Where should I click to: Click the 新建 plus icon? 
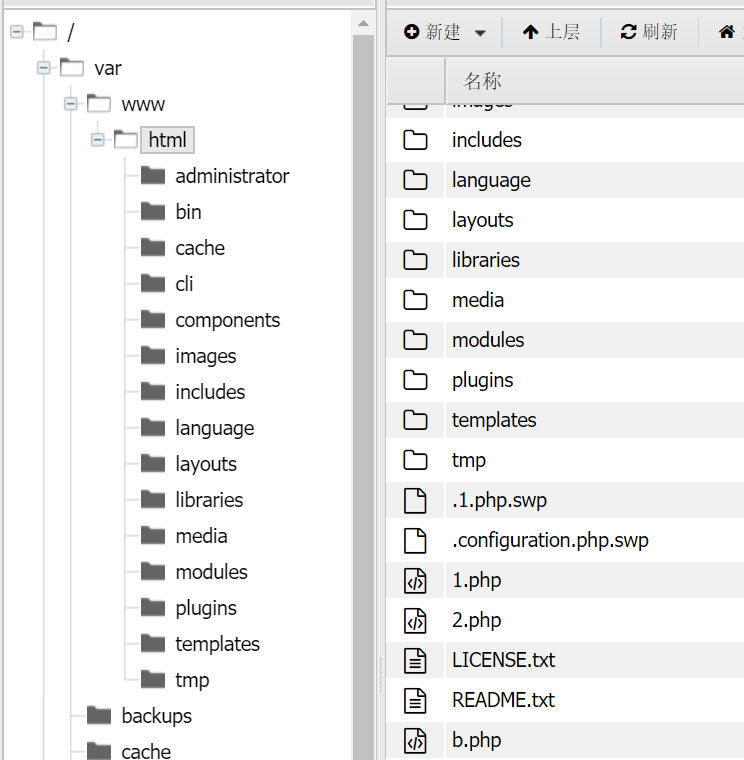pyautogui.click(x=412, y=32)
